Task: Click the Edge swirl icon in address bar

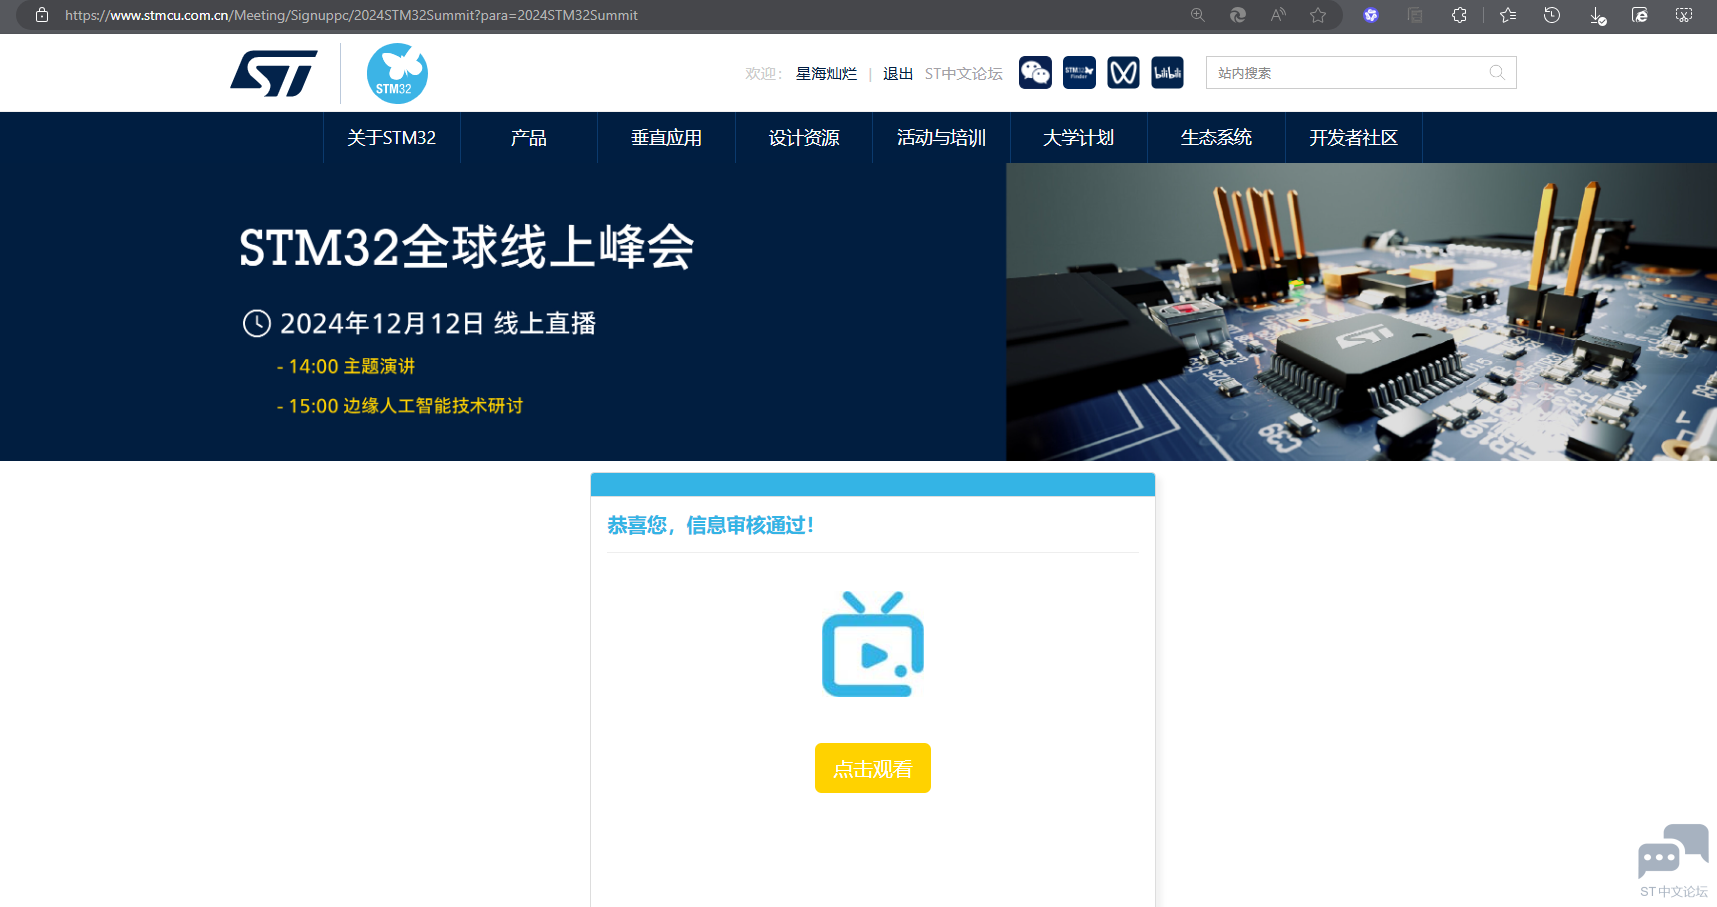Action: [1238, 15]
